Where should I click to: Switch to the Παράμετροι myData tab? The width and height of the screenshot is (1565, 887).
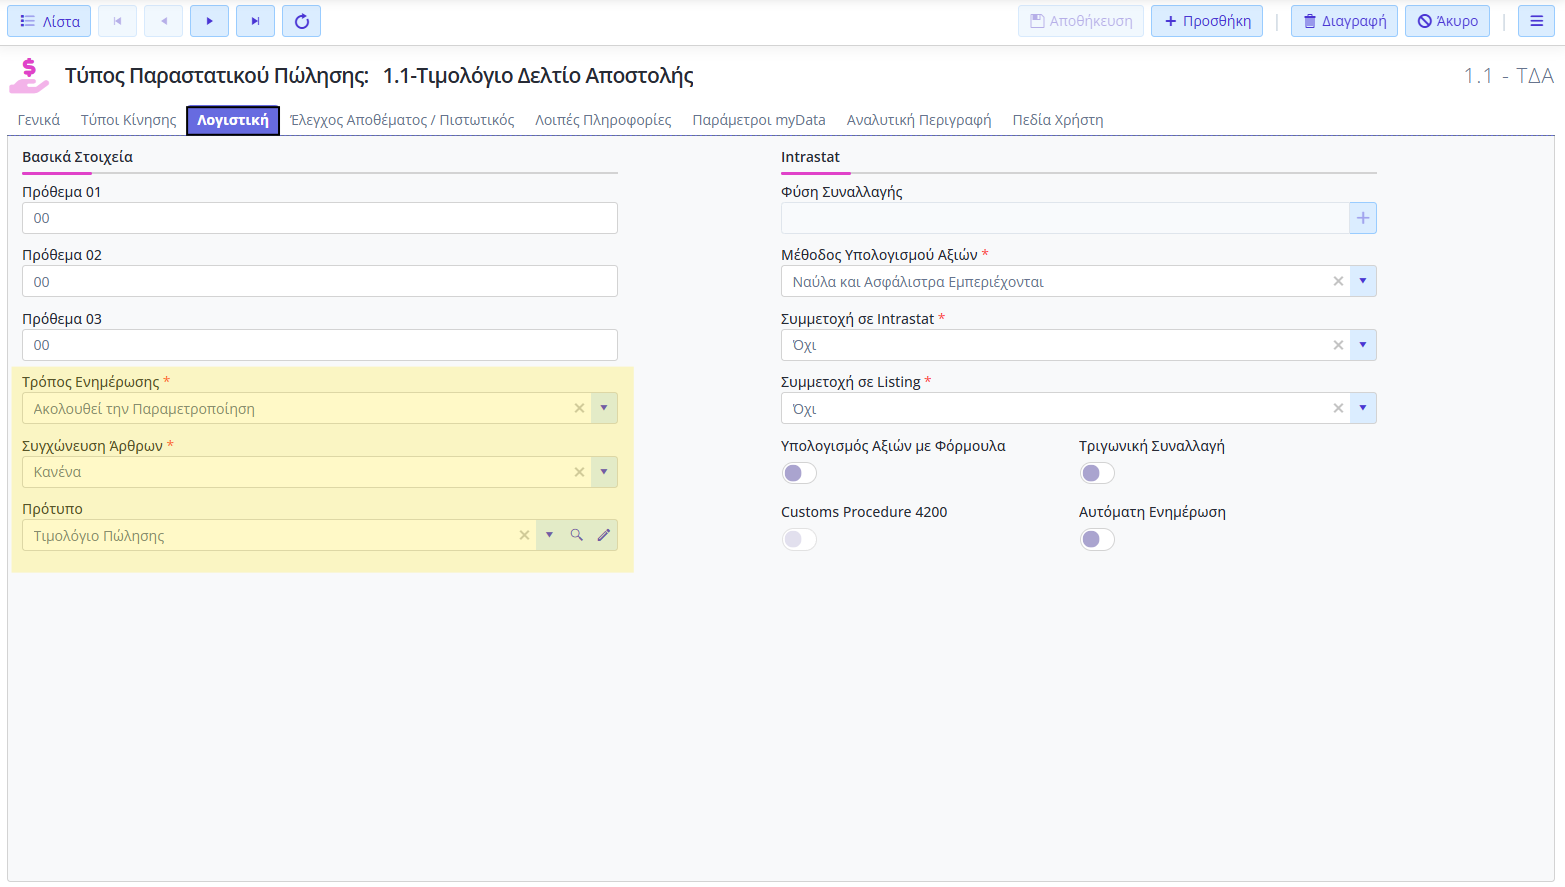click(x=758, y=120)
